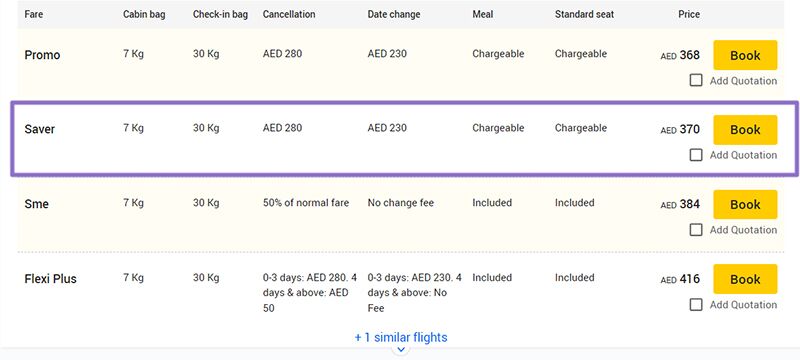Click the Price column header
Image resolution: width=800 pixels, height=360 pixels.
(689, 14)
